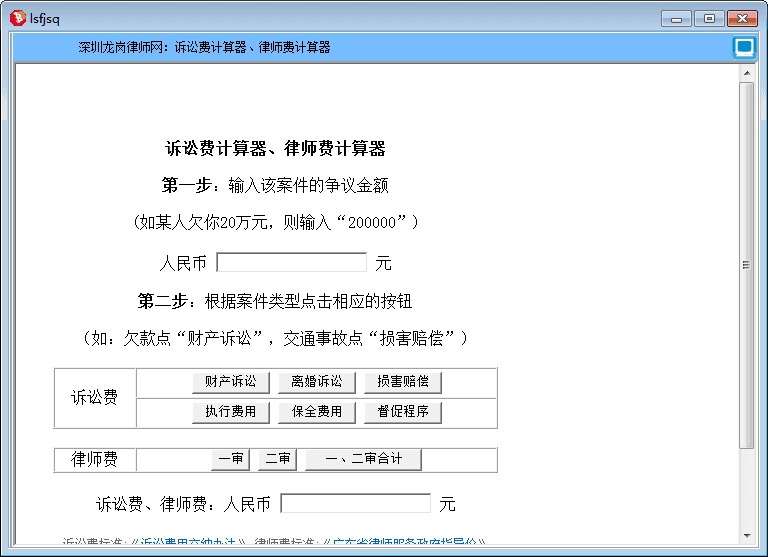Viewport: 768px width, 557px height.
Task: Close the lsfjsq calculator window
Action: (741, 18)
